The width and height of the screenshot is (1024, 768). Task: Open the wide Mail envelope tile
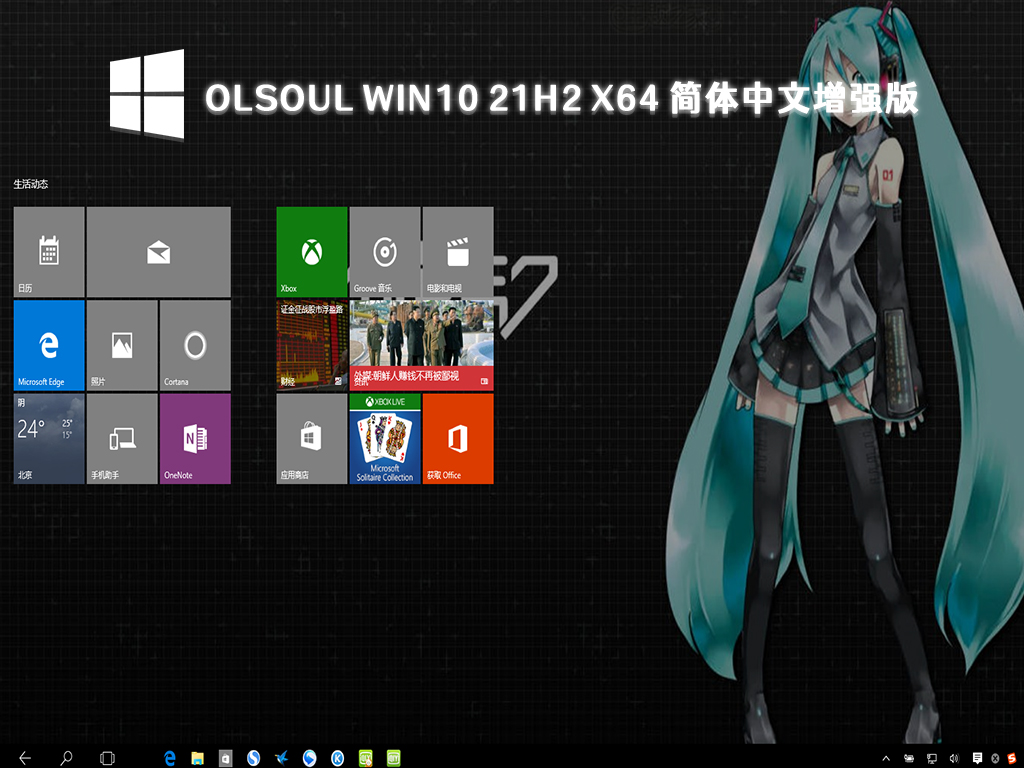(x=158, y=252)
